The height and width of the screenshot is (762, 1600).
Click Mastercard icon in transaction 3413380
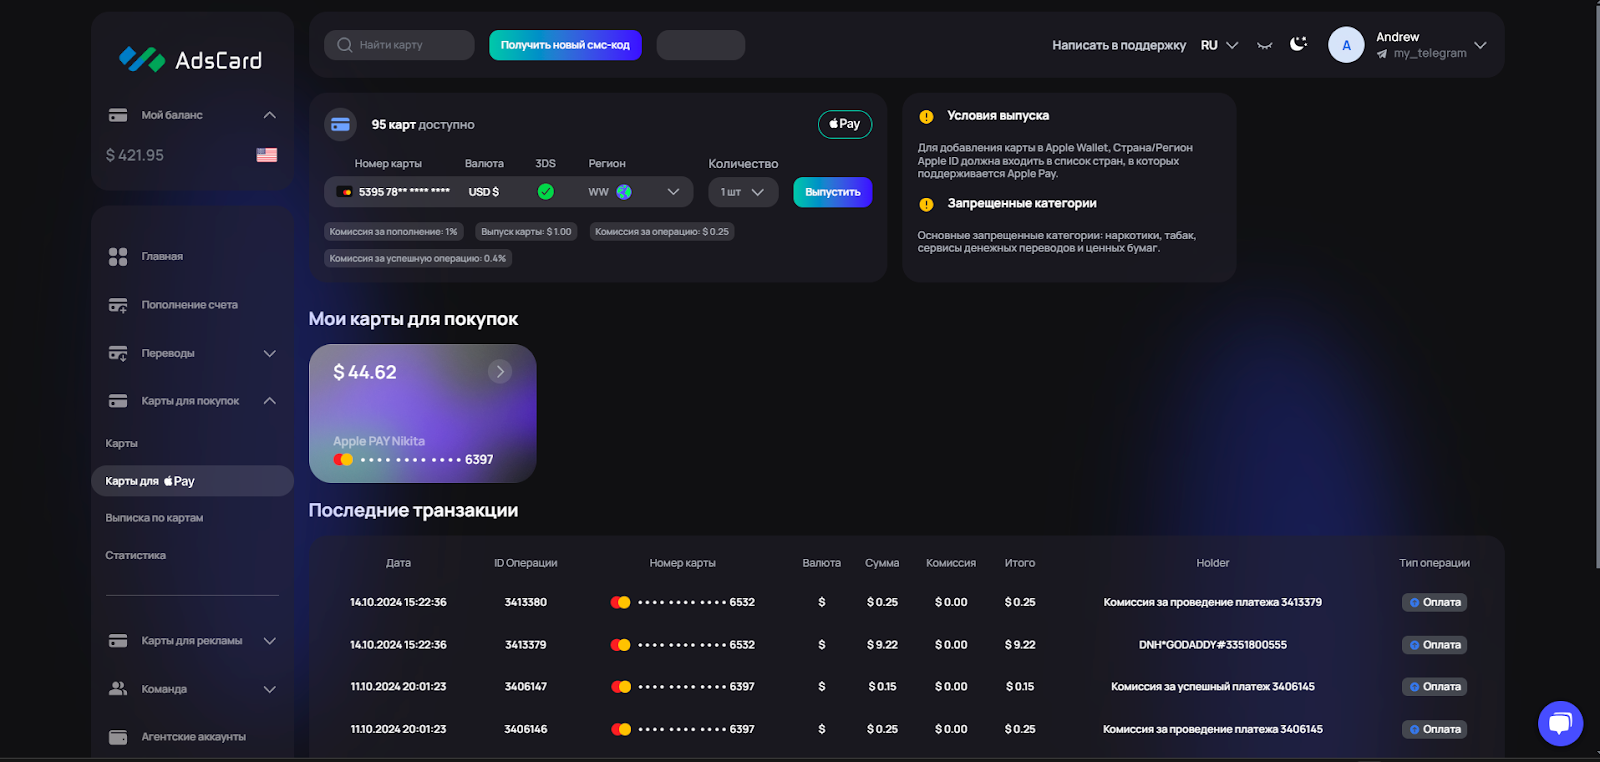pyautogui.click(x=621, y=603)
